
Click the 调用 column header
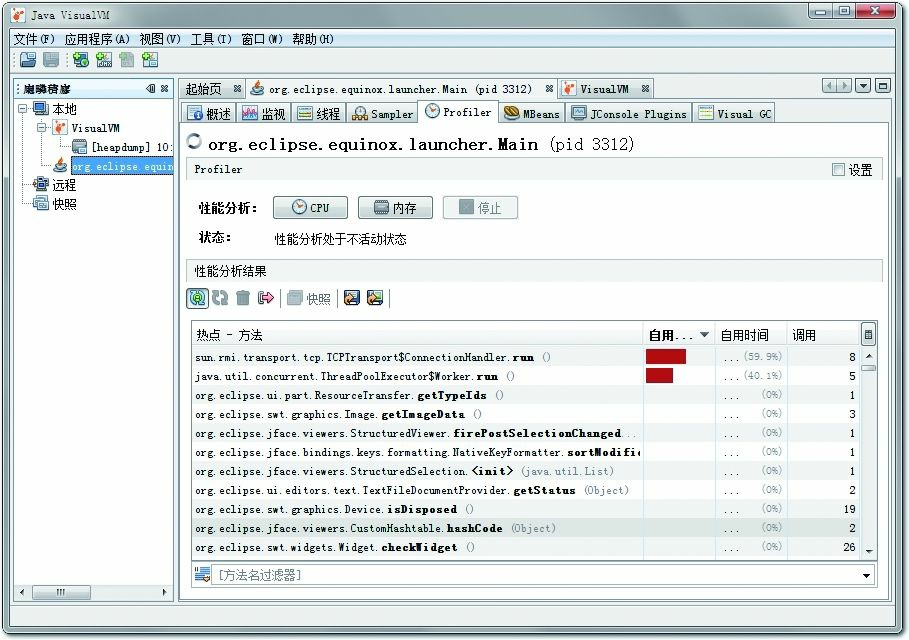(x=823, y=334)
